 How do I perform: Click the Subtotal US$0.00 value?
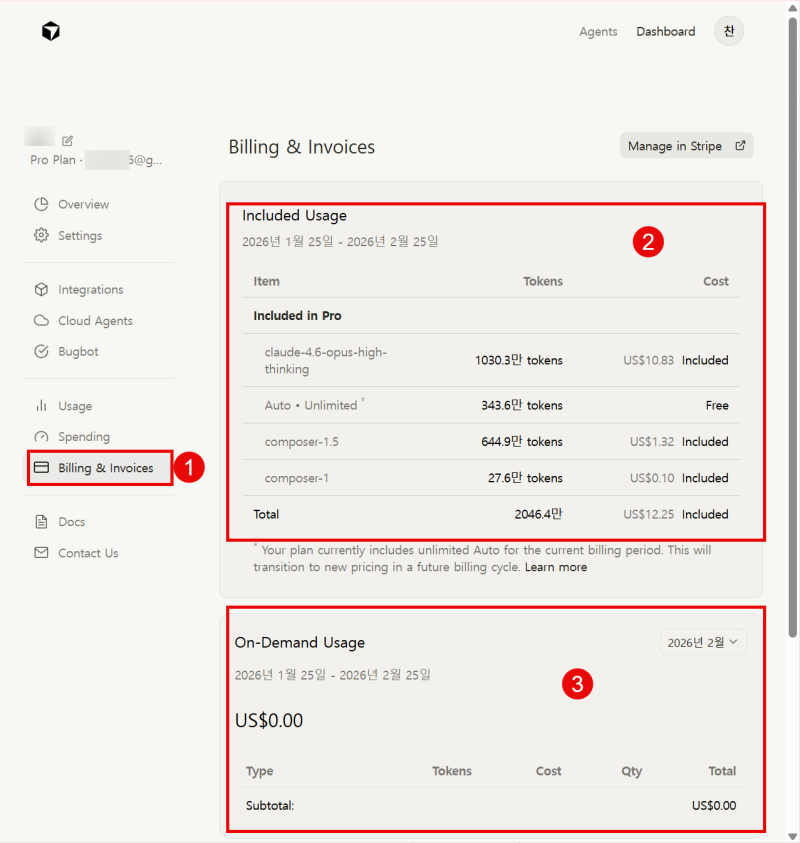click(x=714, y=805)
